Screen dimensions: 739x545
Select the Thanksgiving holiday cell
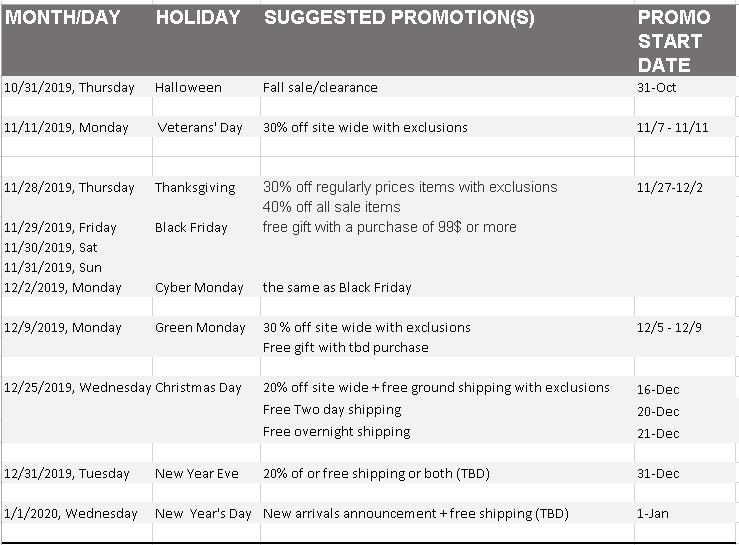click(206, 187)
